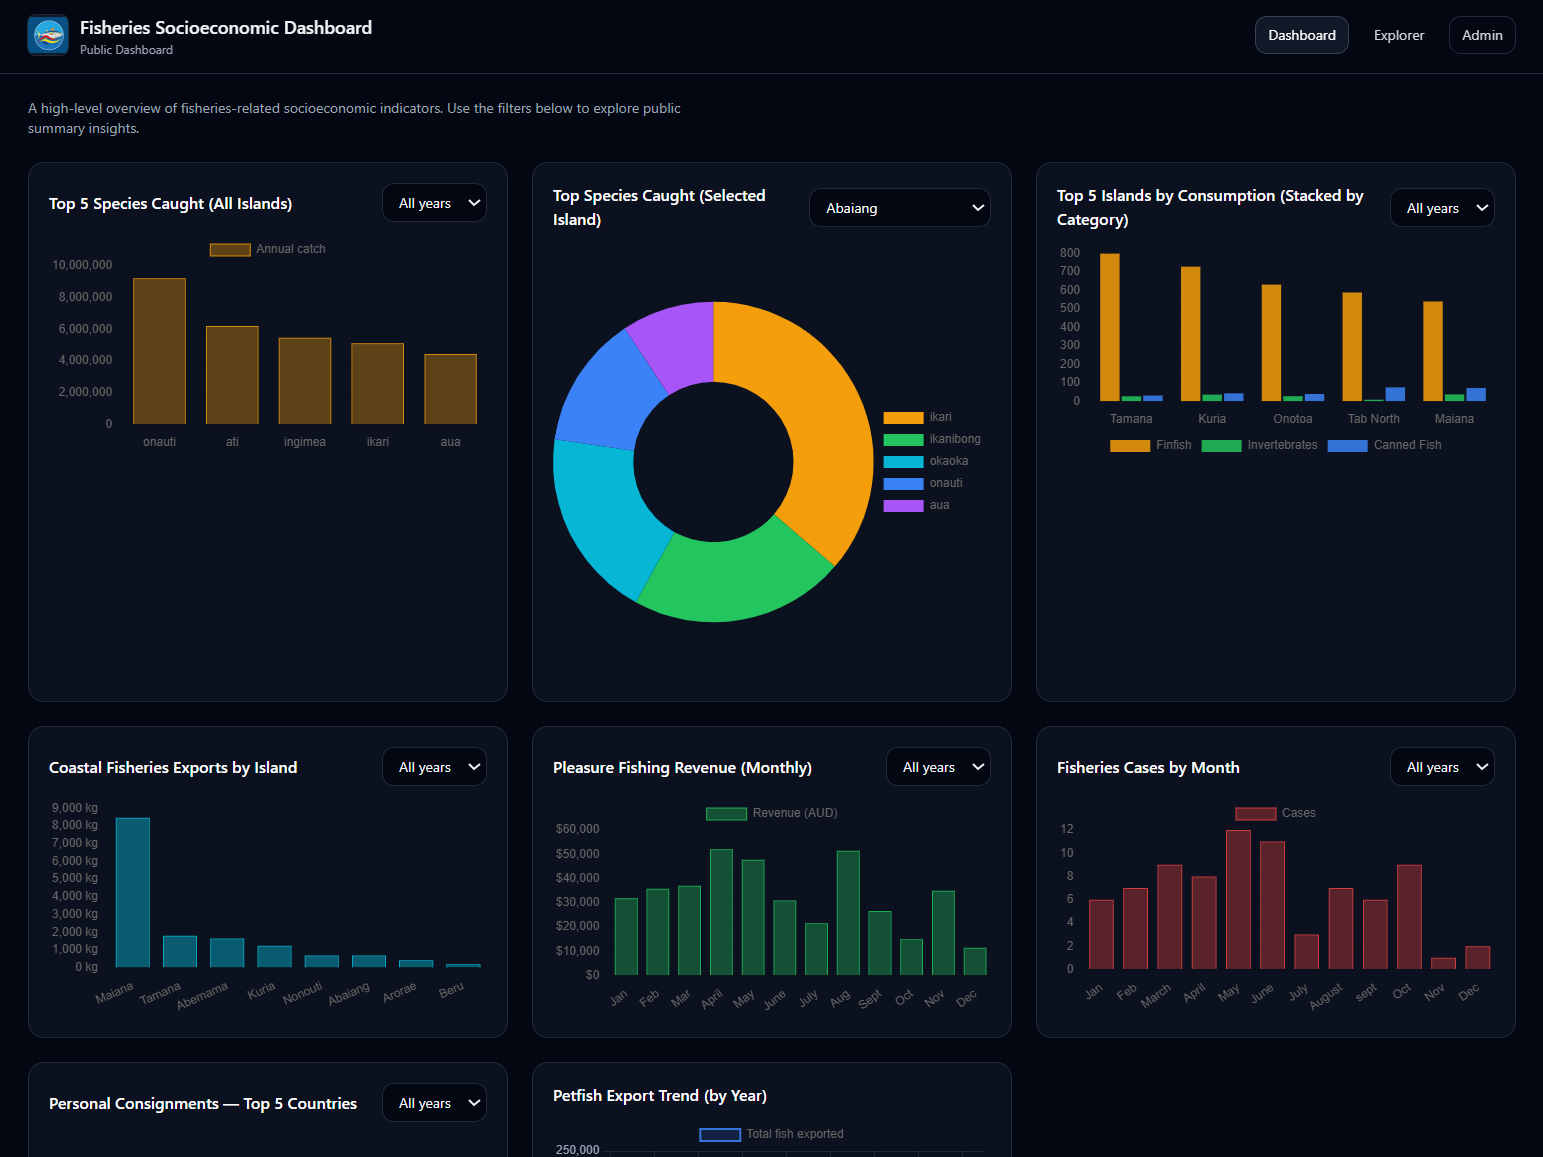Screen dimensions: 1543x1157
Task: Click the Kuria Finfish consumption bar
Action: (x=1191, y=334)
